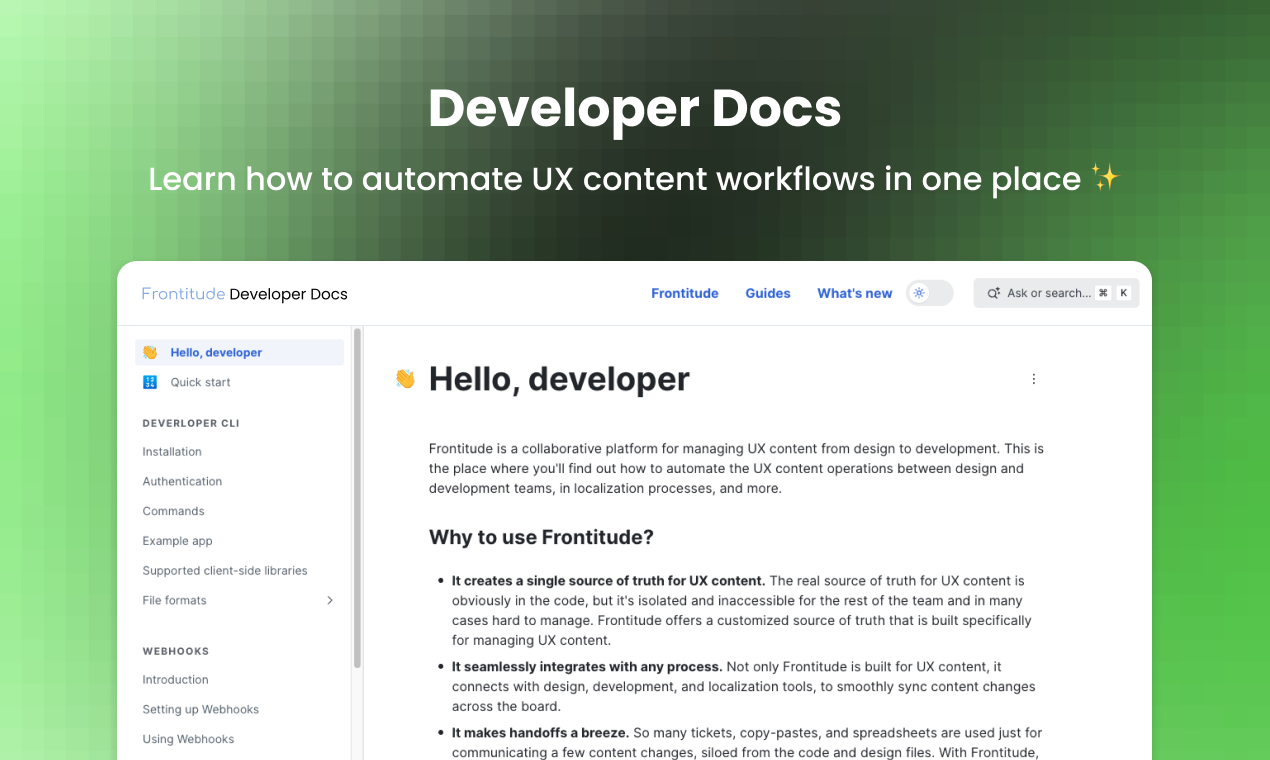Click the search magnifier icon

click(993, 293)
